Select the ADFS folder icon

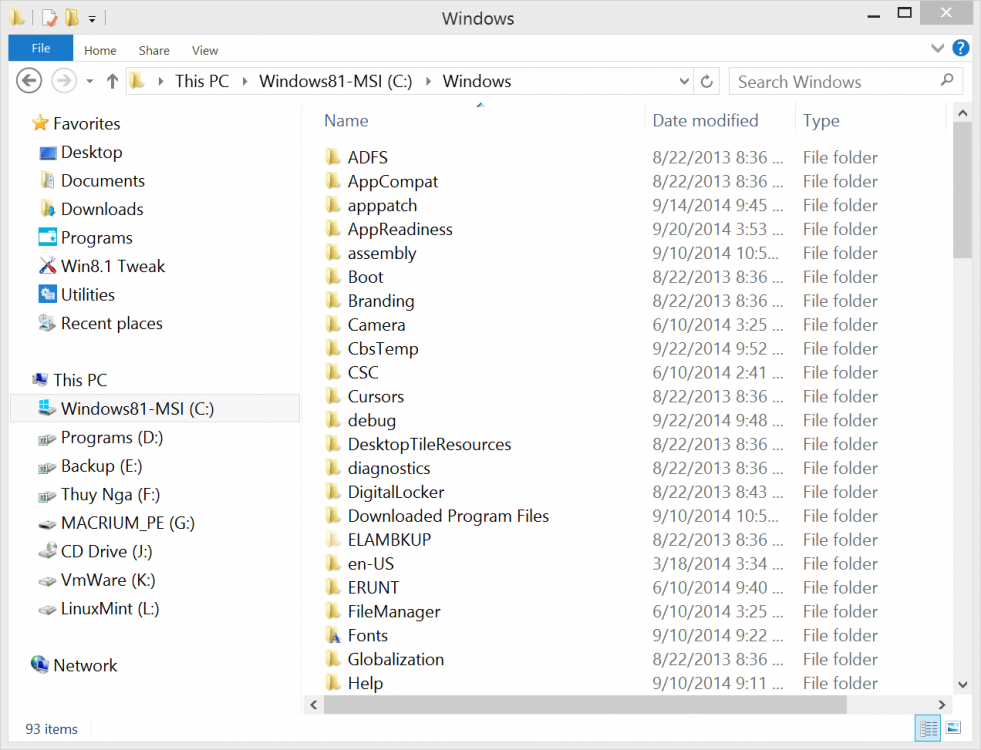pyautogui.click(x=333, y=156)
